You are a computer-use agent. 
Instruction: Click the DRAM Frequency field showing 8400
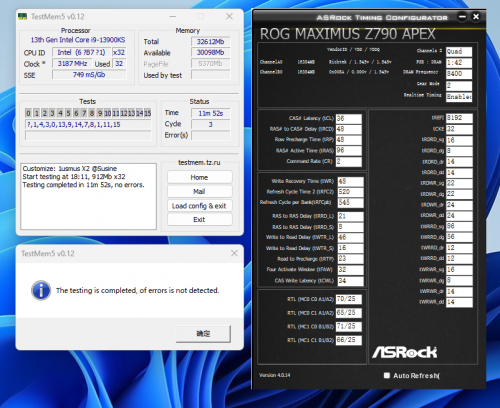coord(459,74)
